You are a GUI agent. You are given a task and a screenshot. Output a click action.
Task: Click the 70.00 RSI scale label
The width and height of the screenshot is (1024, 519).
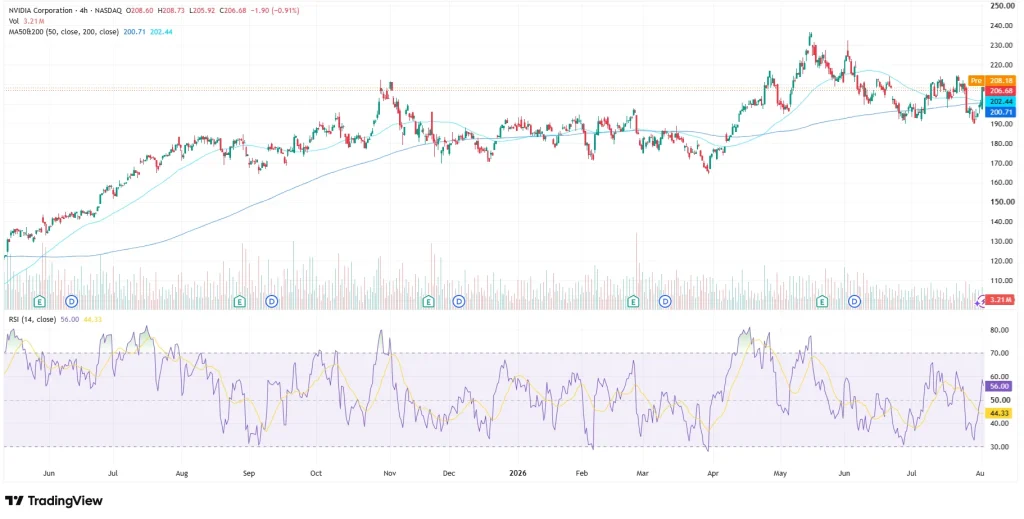1000,353
